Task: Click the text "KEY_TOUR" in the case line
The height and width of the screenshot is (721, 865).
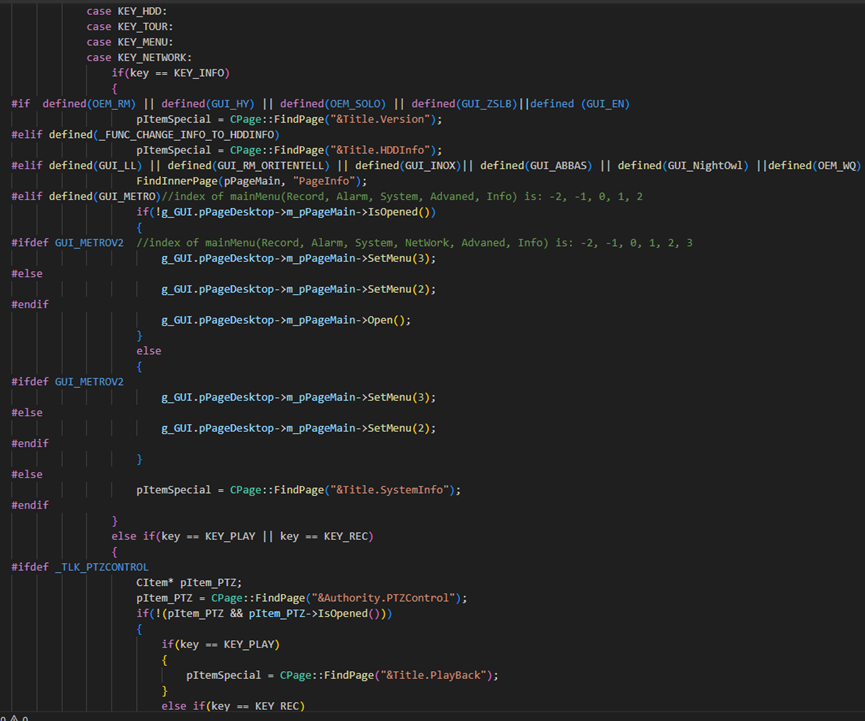Action: (x=142, y=26)
